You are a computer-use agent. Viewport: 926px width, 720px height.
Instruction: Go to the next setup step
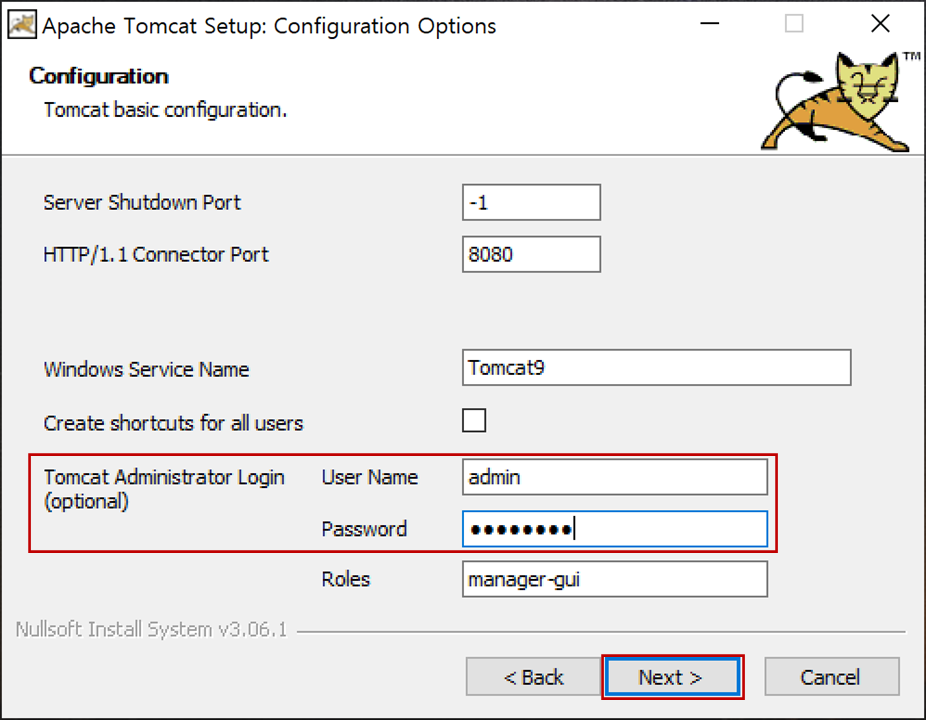click(x=672, y=677)
